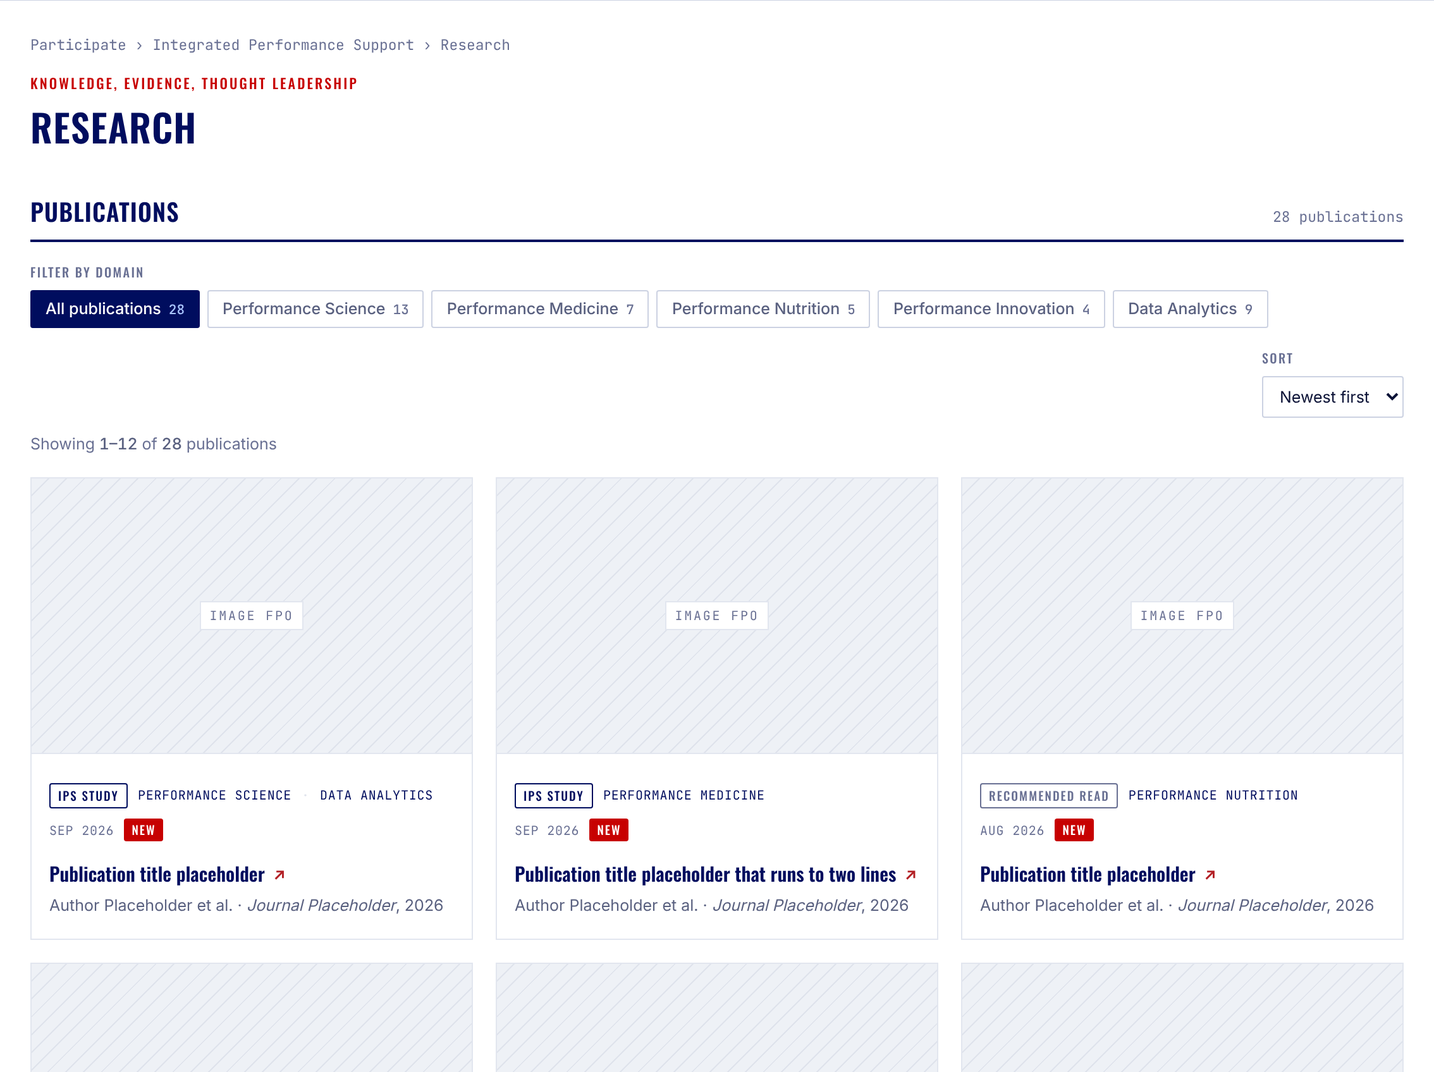Click the Recommended Read badge
Screen dimensions: 1434x1072
[x=1048, y=796]
